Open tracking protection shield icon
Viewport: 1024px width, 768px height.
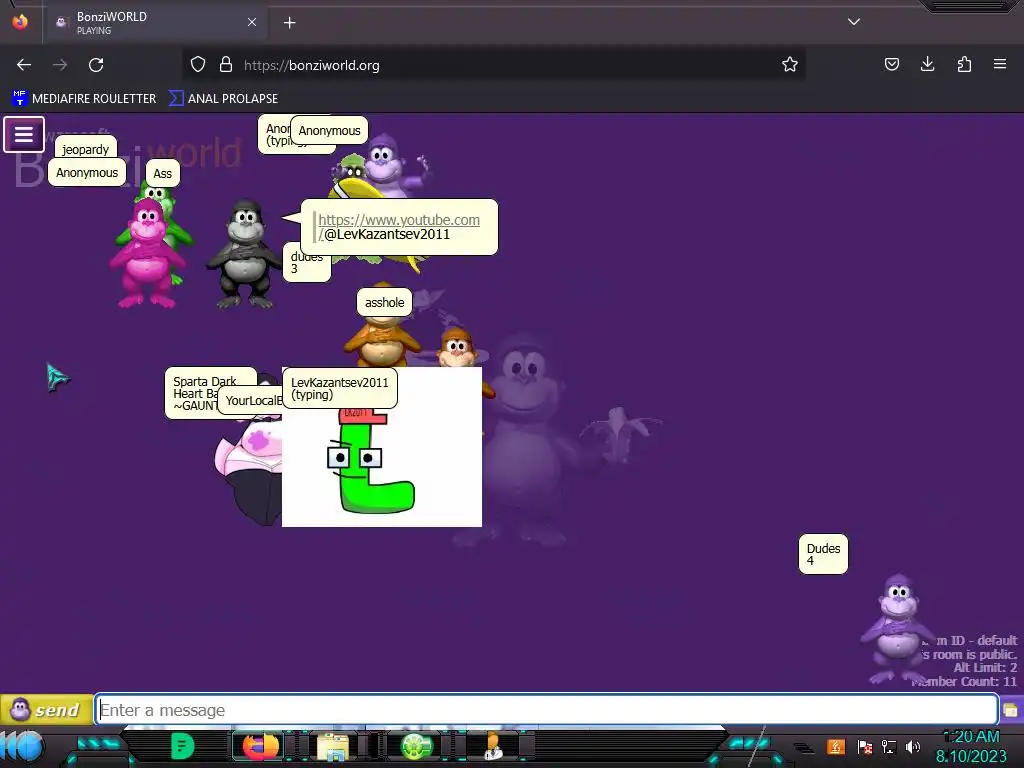coord(198,65)
